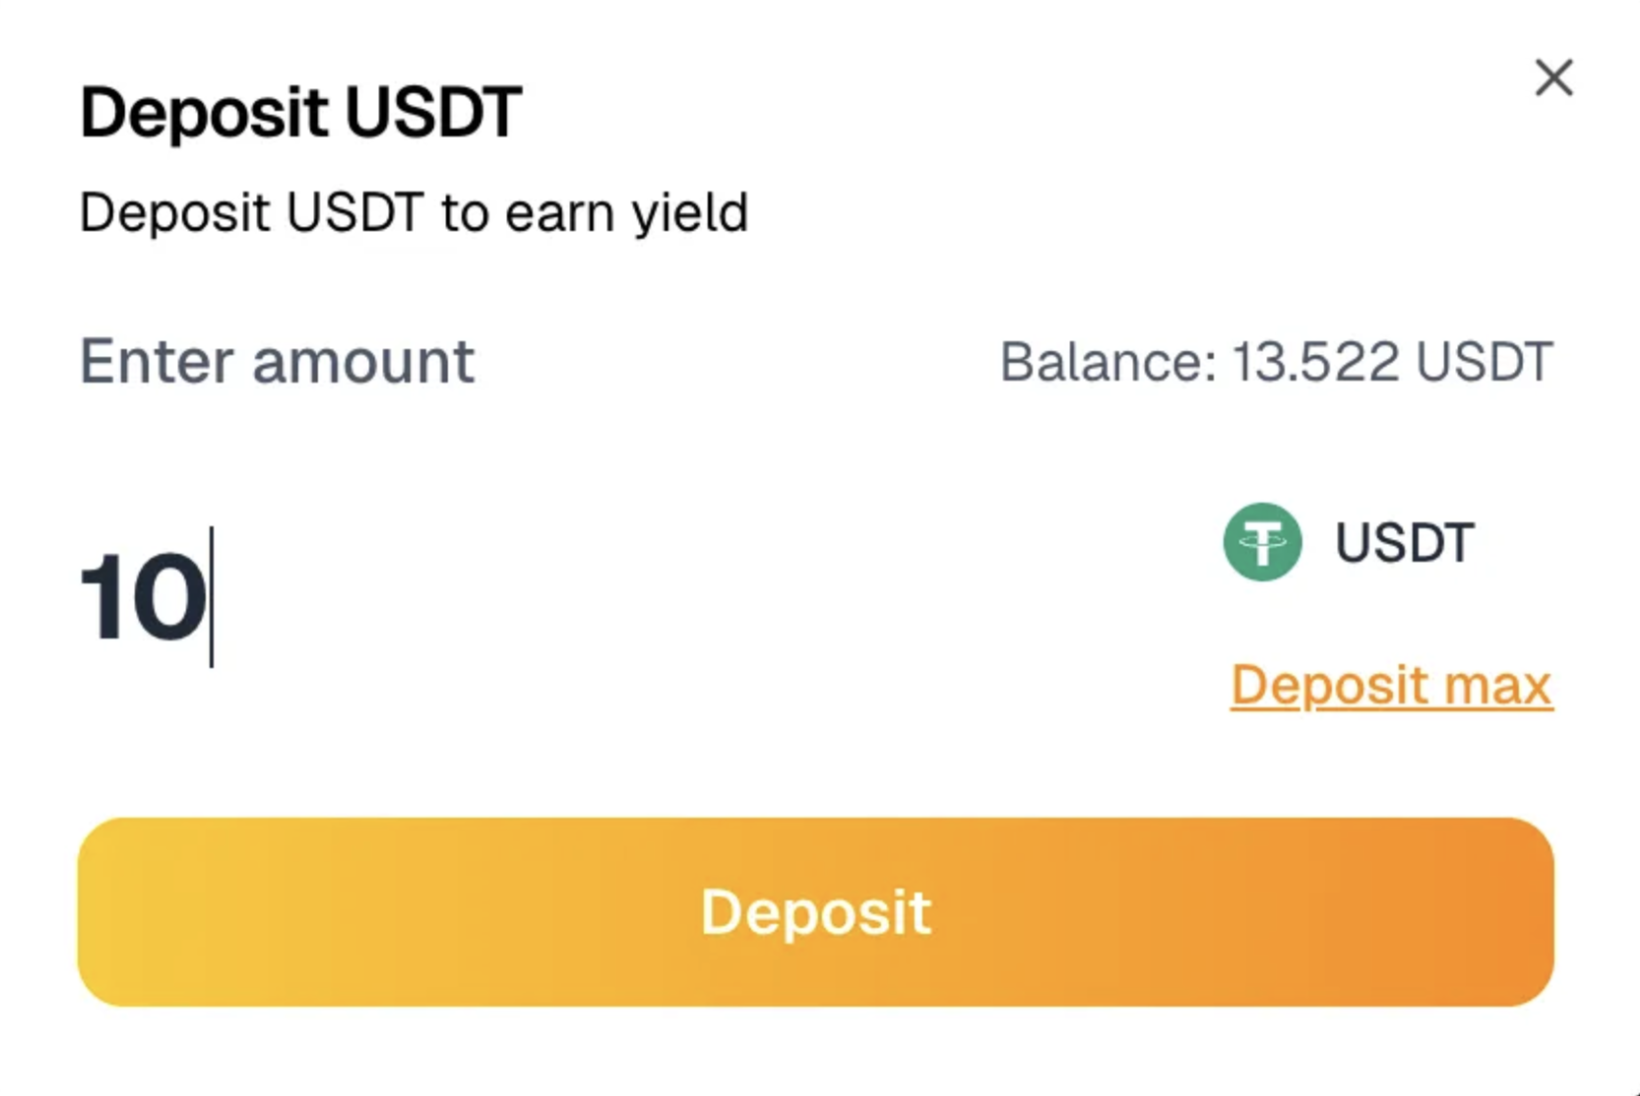Click the Enter amount label
Screen dimensions: 1640x1096
click(x=277, y=362)
